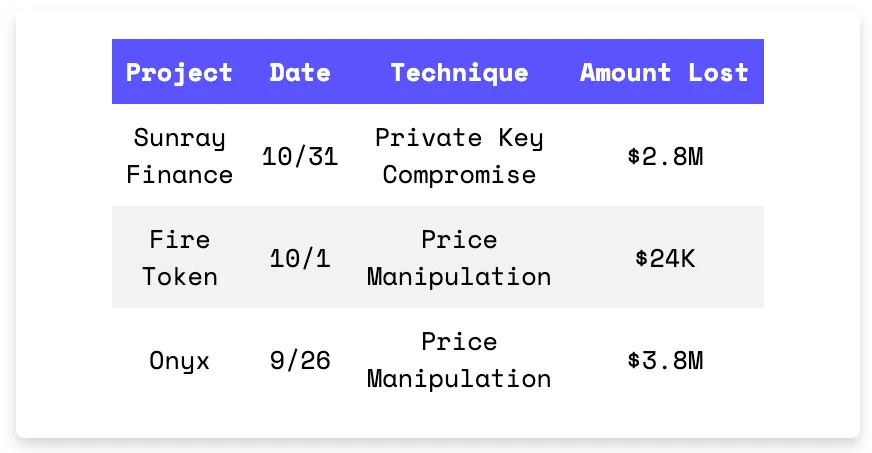
Task: Select the Sunray Finance project cell
Action: (x=179, y=156)
